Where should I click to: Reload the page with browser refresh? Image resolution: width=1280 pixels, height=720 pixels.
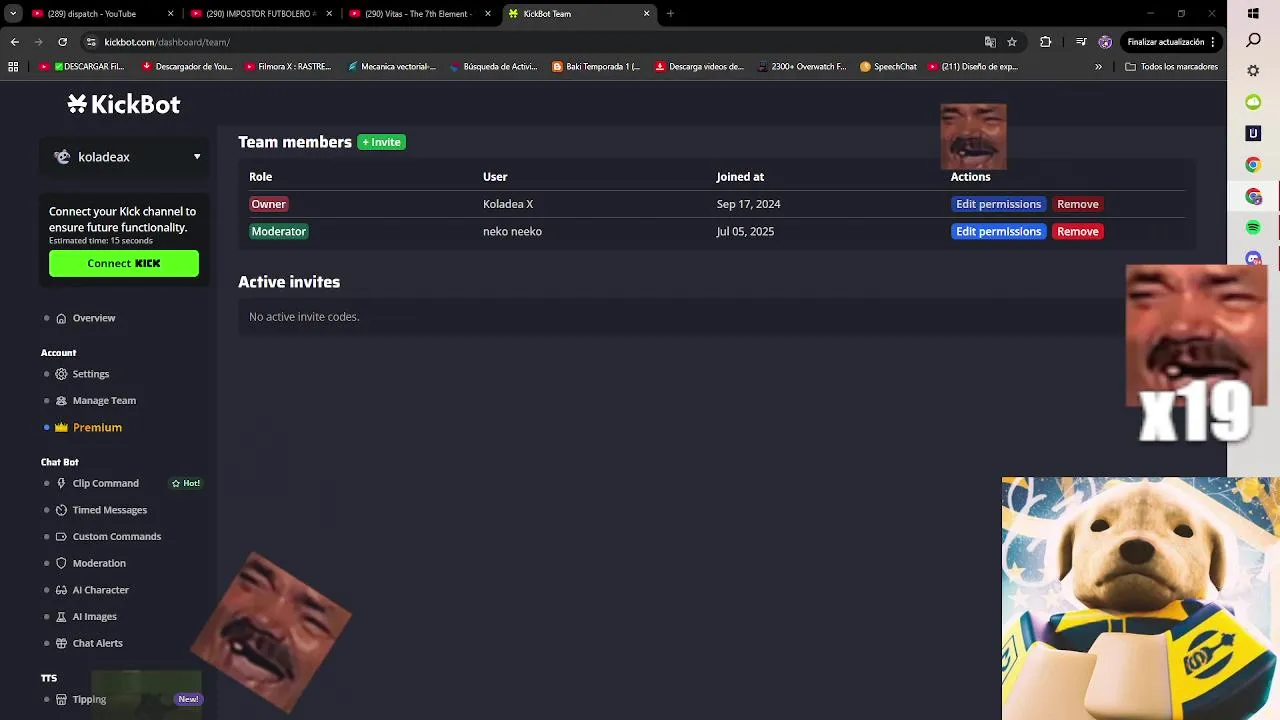62,42
